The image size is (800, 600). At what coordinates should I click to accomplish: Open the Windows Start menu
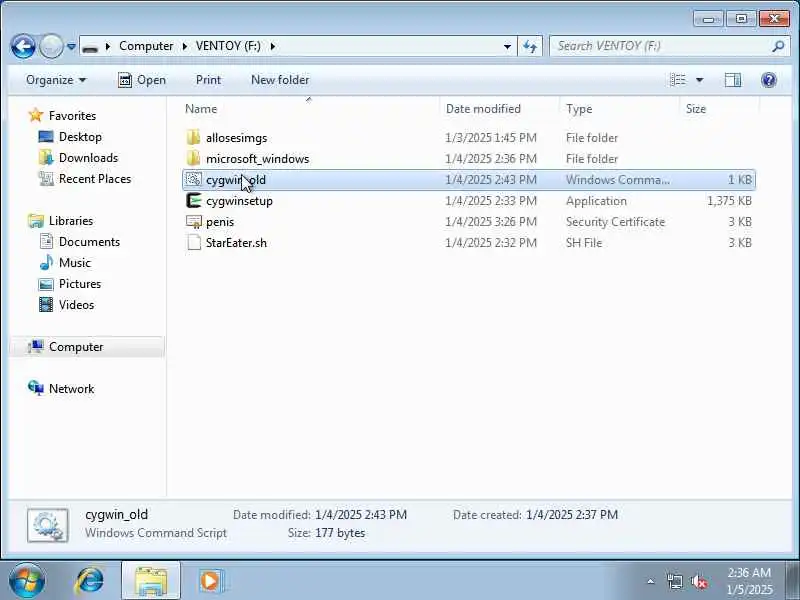coord(27,581)
